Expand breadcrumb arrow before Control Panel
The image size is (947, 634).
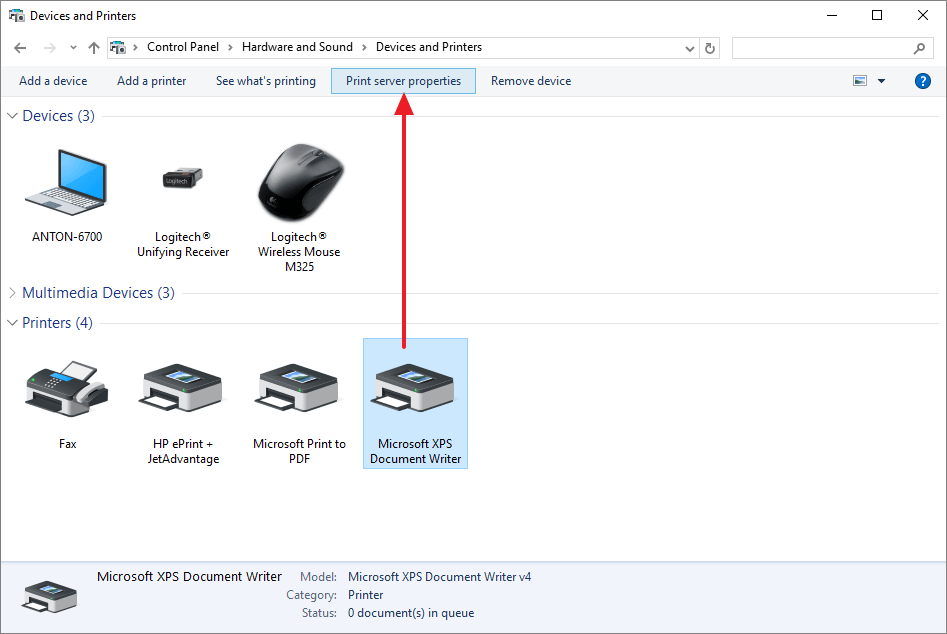coord(135,48)
